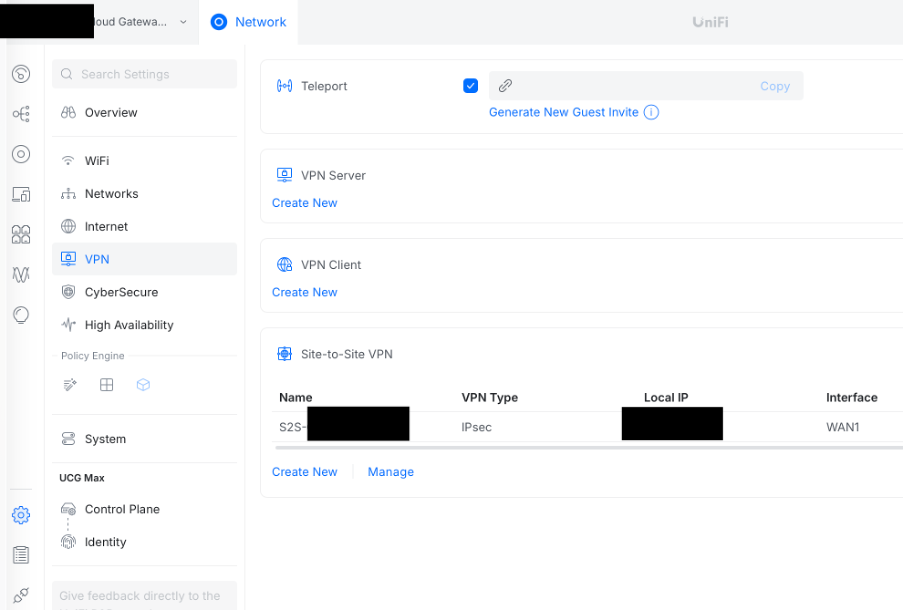Open the Insights lightbulb icon
Screen dimensions: 904x610
21,315
